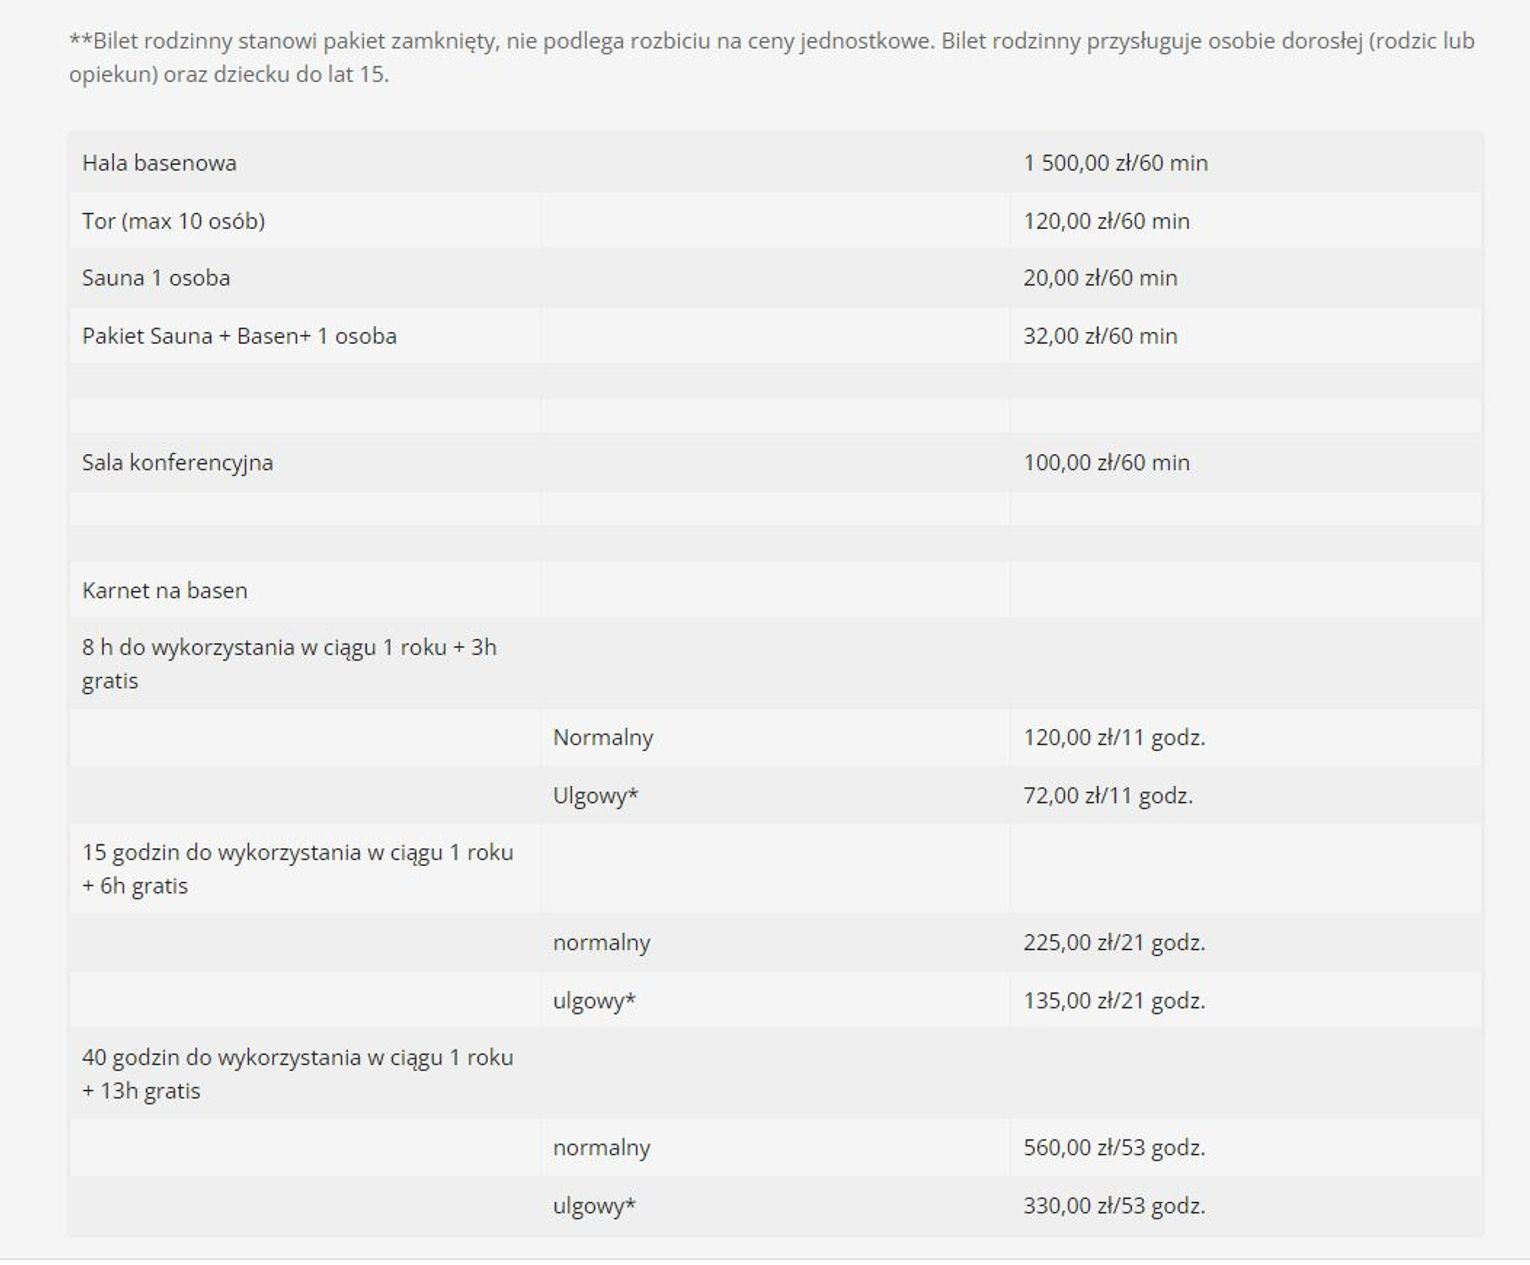Select the Karnet na basen heading cell

coord(165,591)
